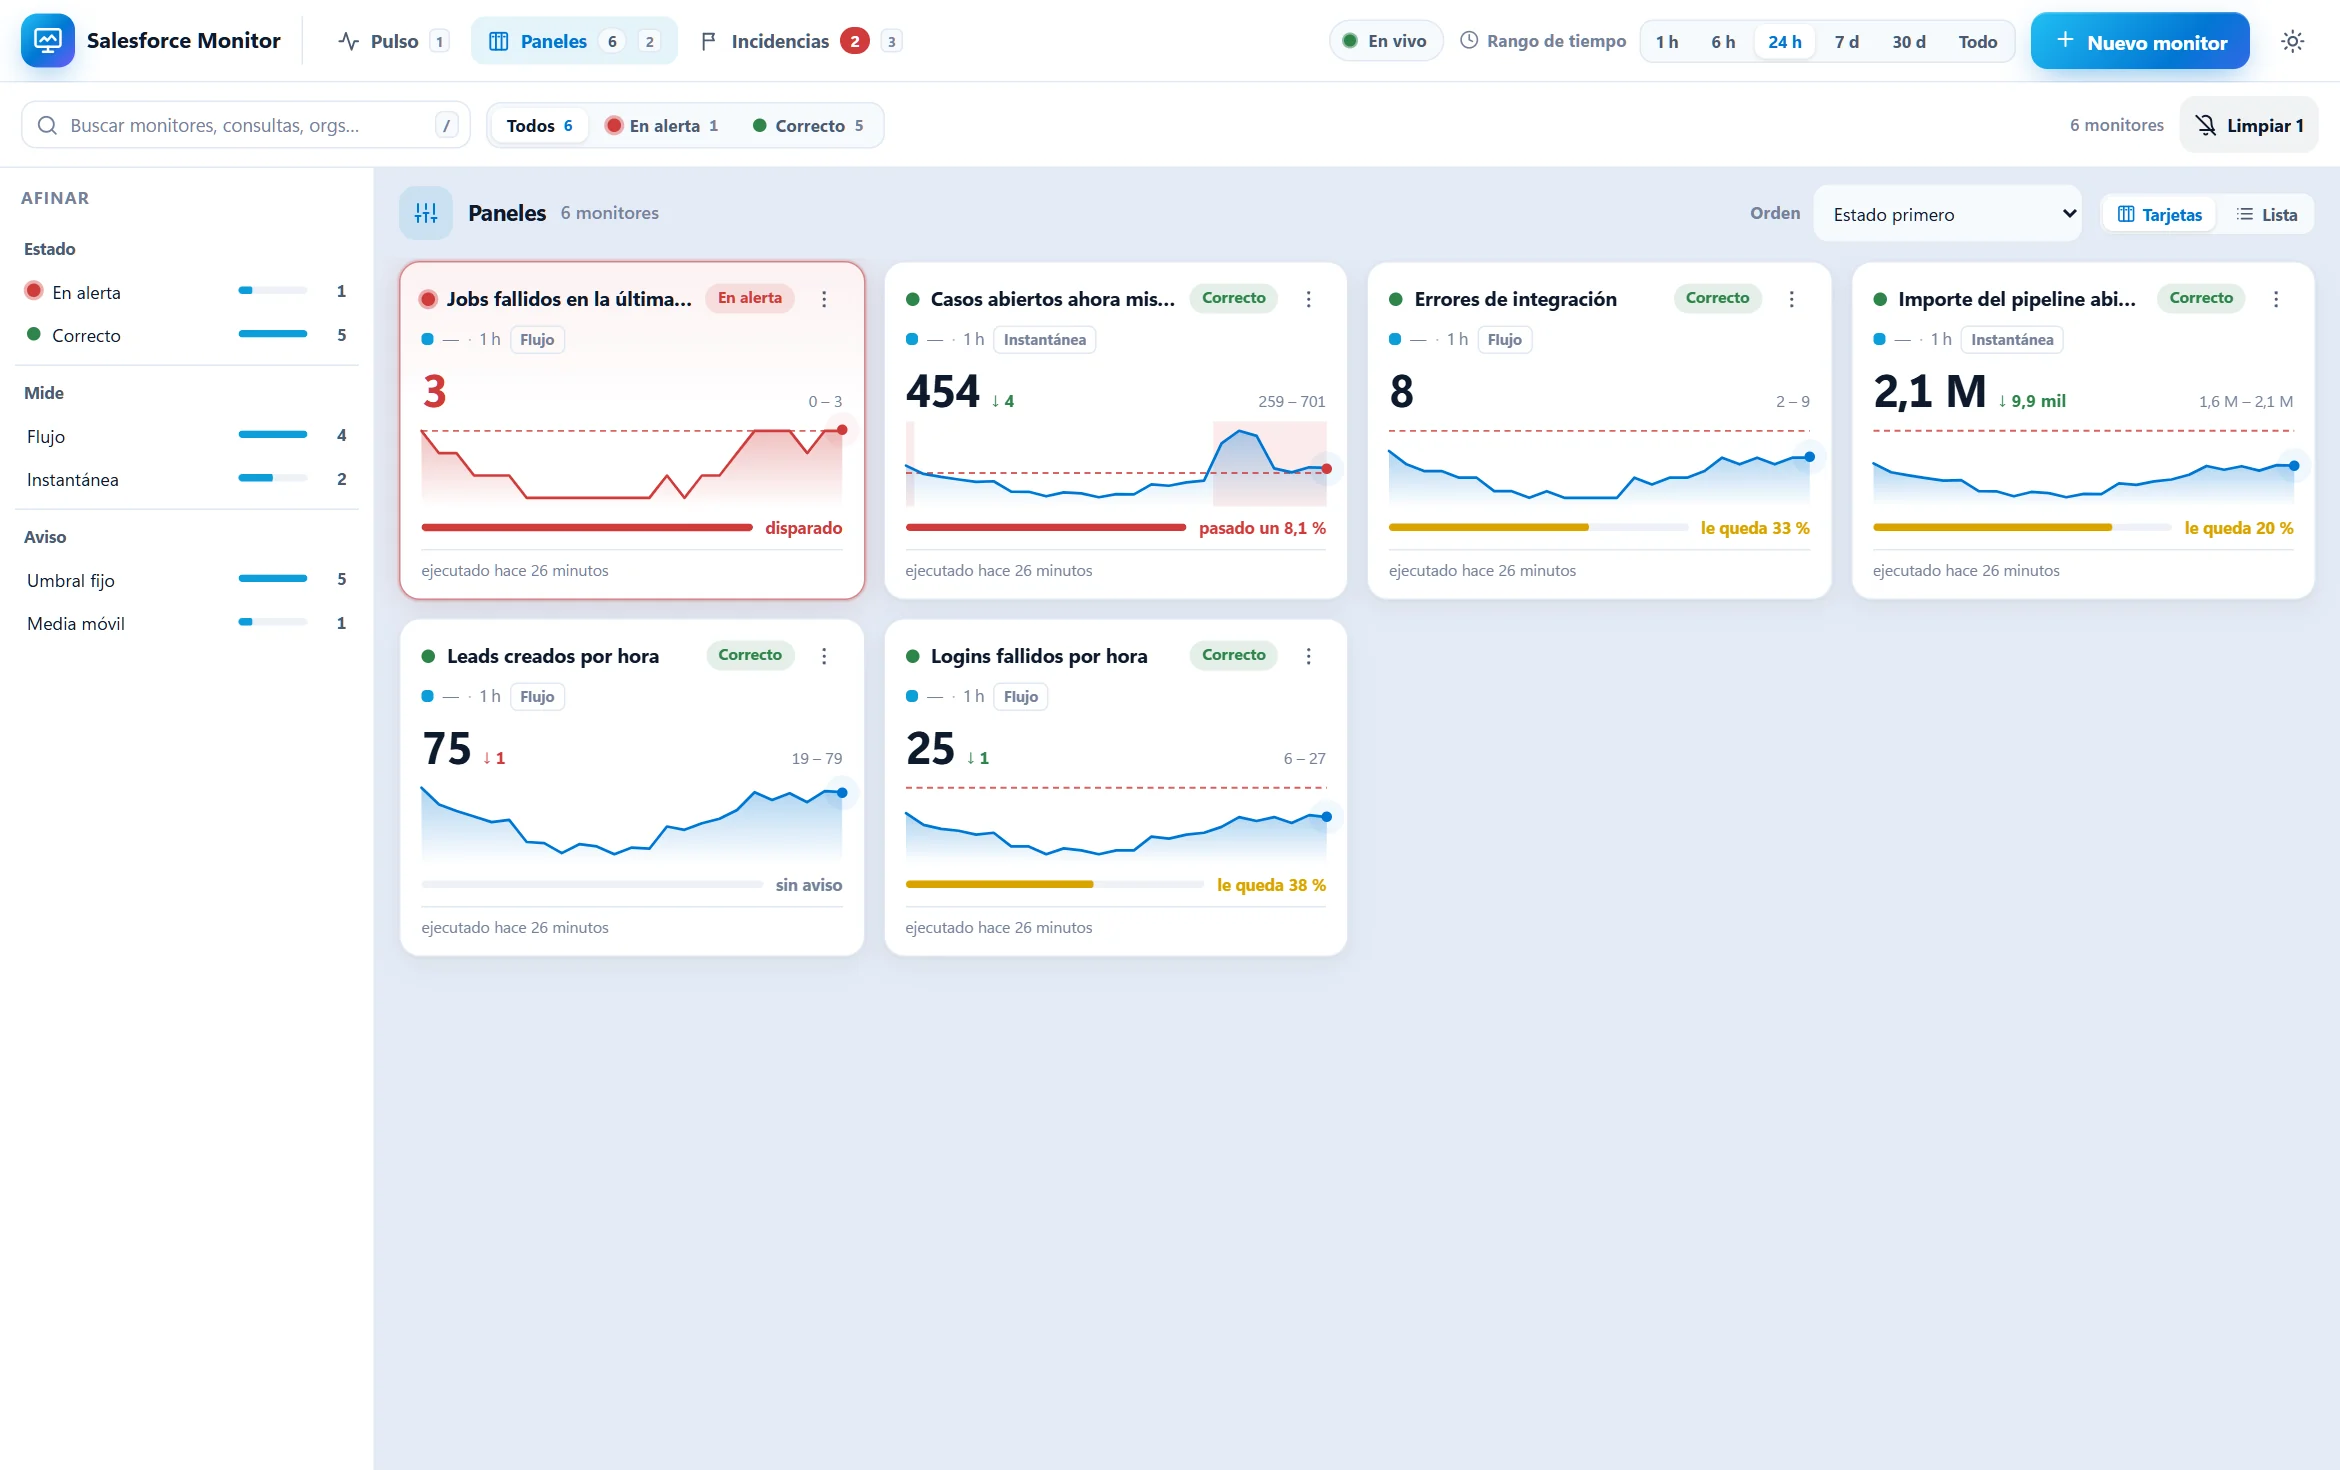2340x1470 pixels.
Task: Click the clock icon next to Rango de tiempo
Action: (1469, 41)
